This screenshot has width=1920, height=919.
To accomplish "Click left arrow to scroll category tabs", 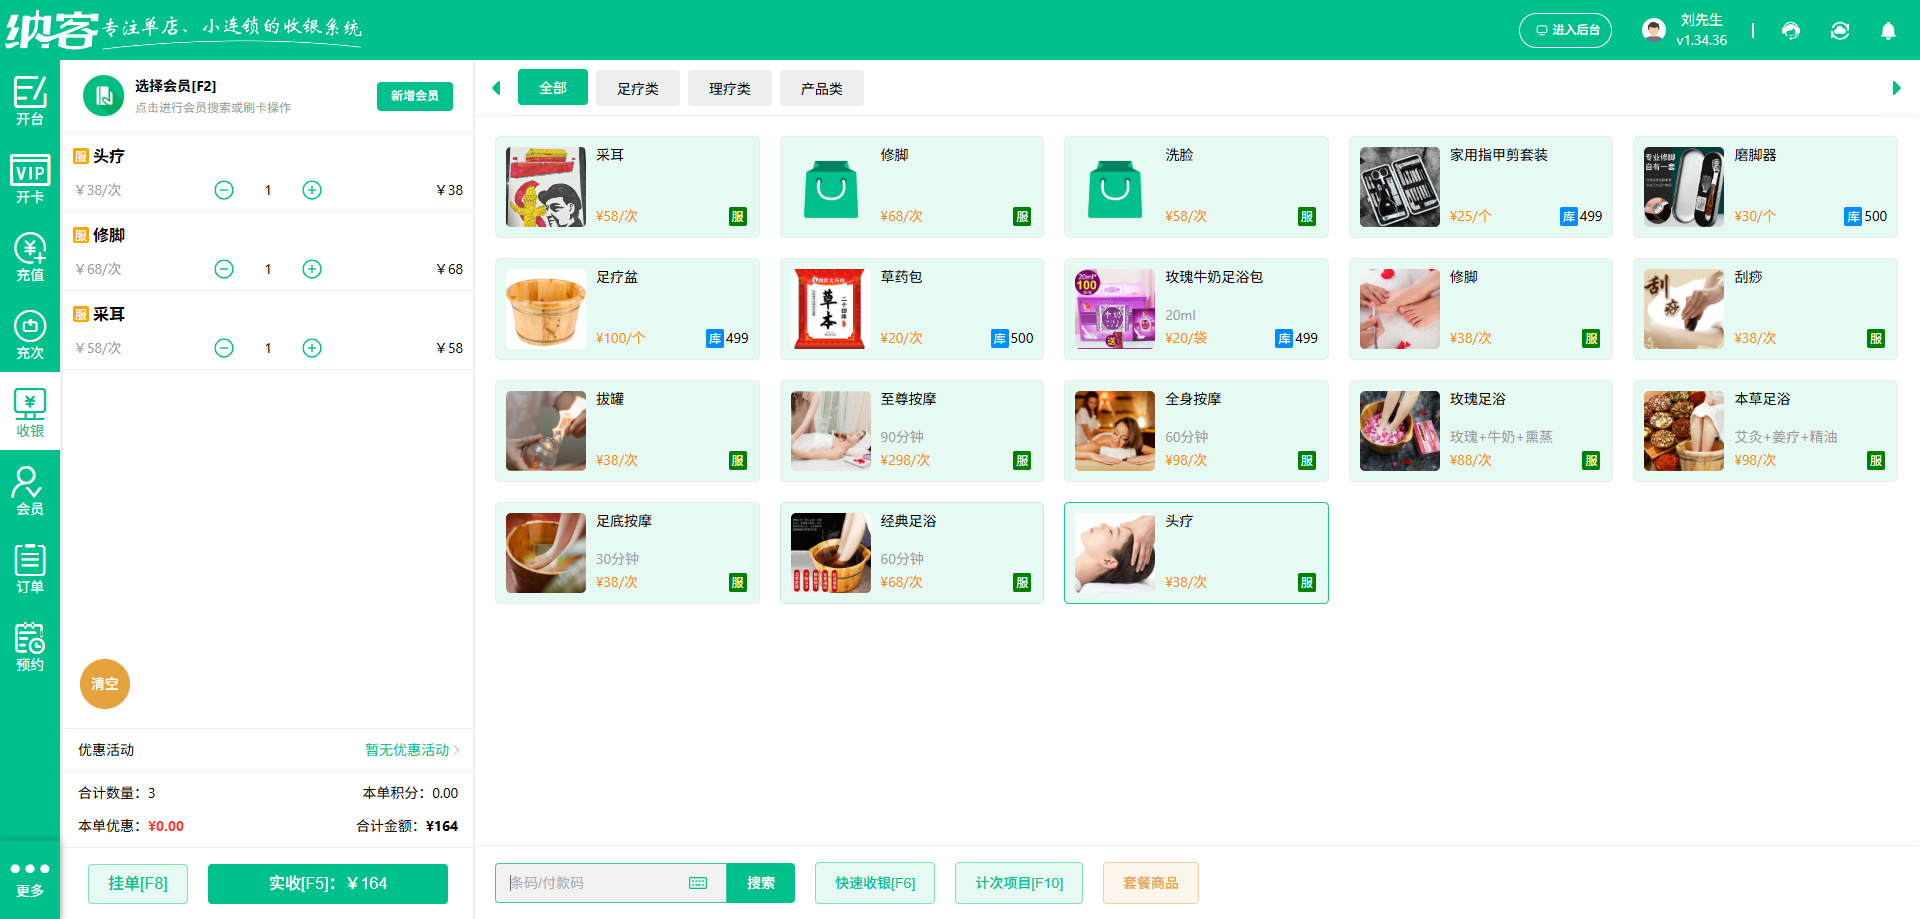I will point(497,88).
